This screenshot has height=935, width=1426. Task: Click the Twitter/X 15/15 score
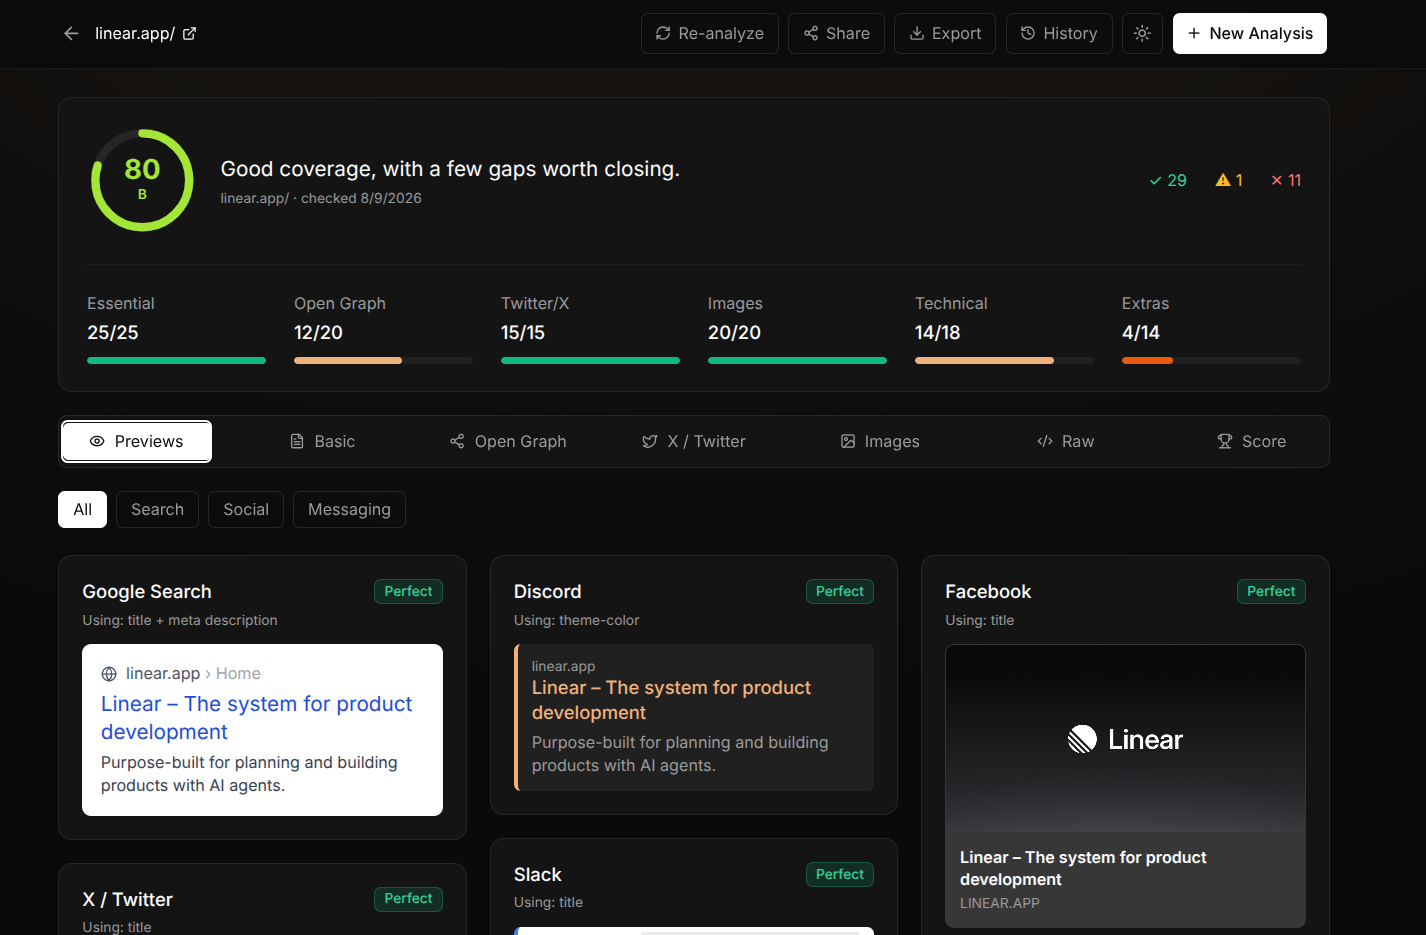click(523, 333)
